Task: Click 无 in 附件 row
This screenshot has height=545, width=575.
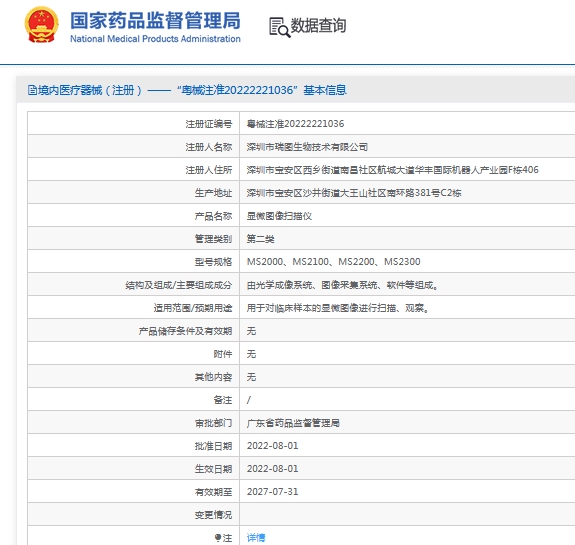Action: [x=251, y=354]
